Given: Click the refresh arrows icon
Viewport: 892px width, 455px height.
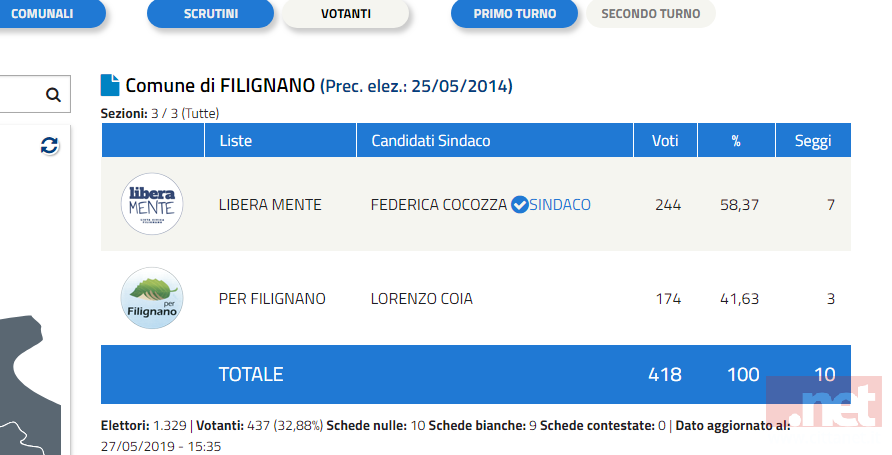Looking at the screenshot, I should (49, 146).
